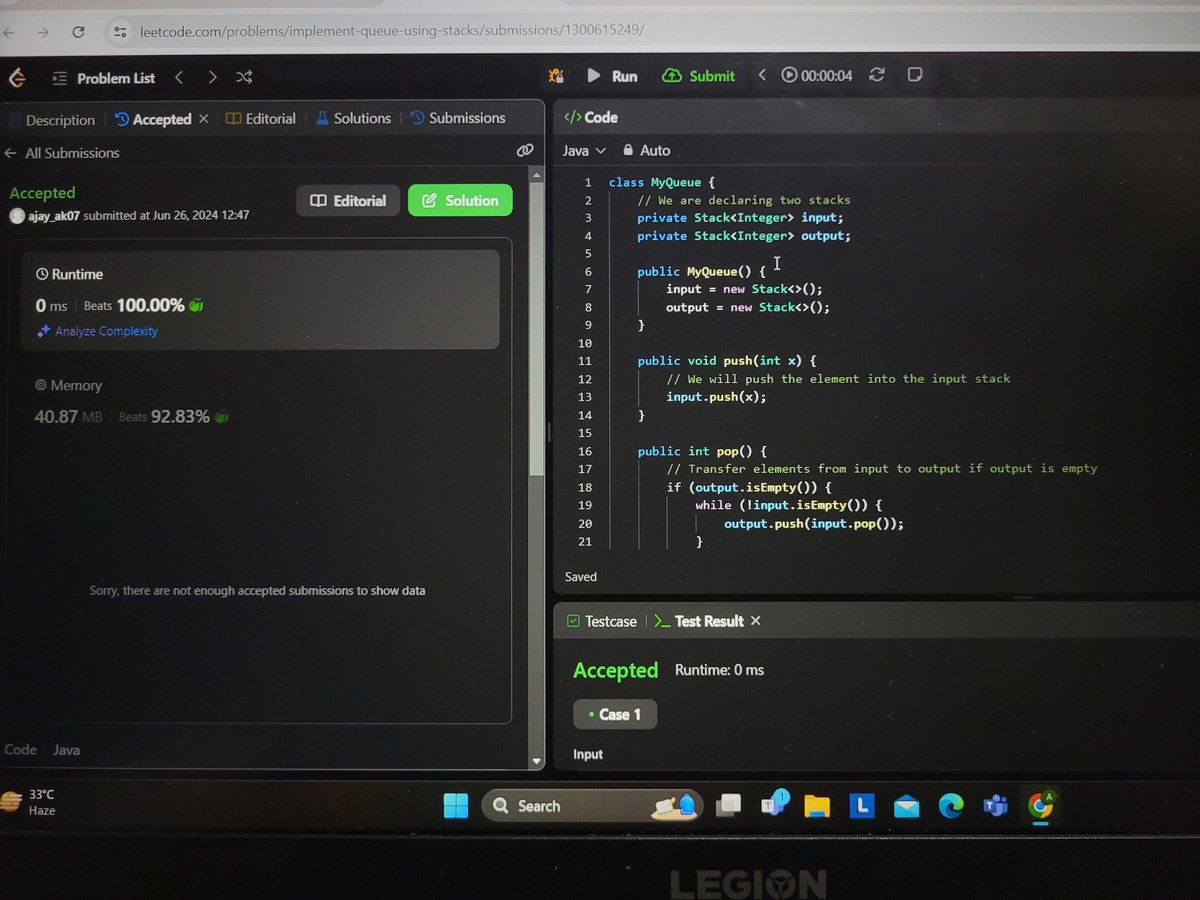This screenshot has width=1200, height=900.
Task: Select the Memory card
Action: point(260,400)
